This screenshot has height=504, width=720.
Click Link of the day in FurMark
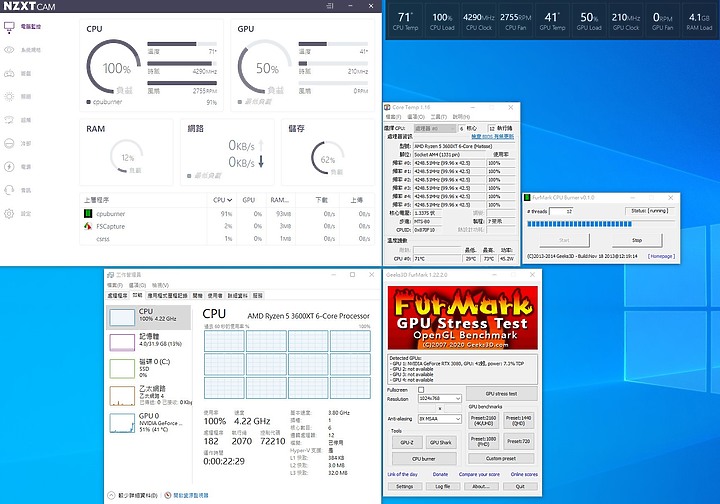point(403,474)
